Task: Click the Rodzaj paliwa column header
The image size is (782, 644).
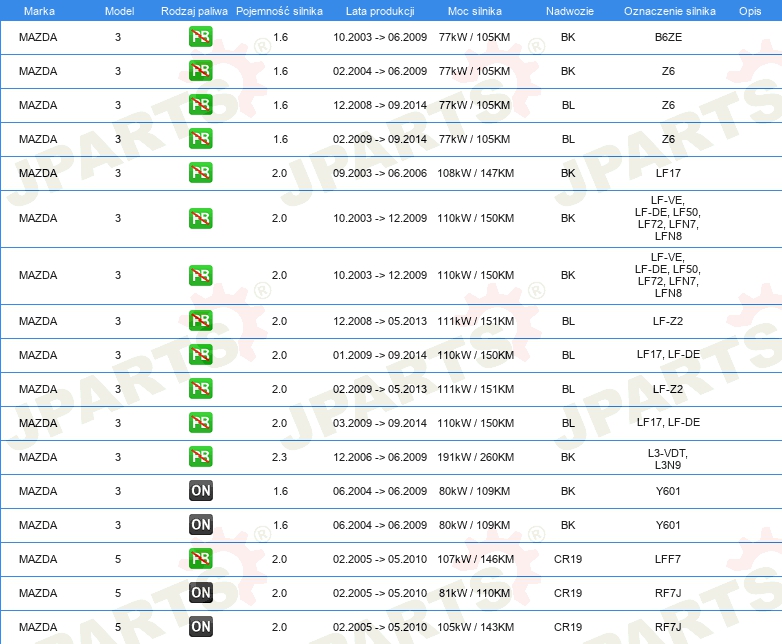Action: [x=194, y=10]
